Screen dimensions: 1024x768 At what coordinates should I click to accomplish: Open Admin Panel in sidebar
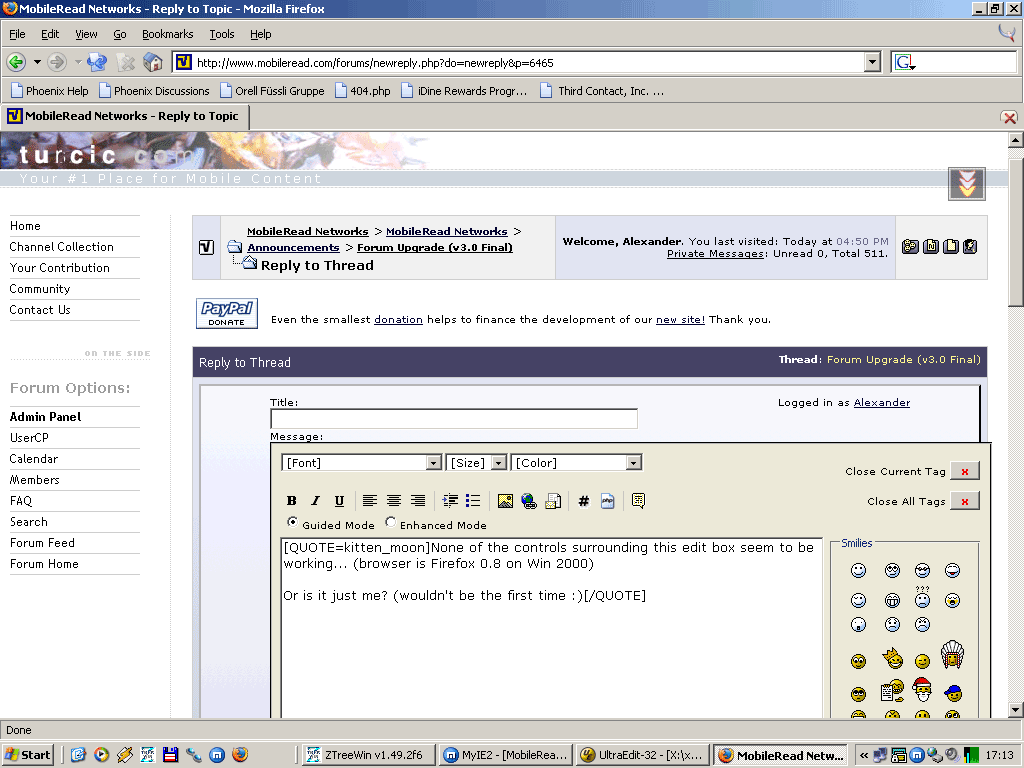coord(46,417)
